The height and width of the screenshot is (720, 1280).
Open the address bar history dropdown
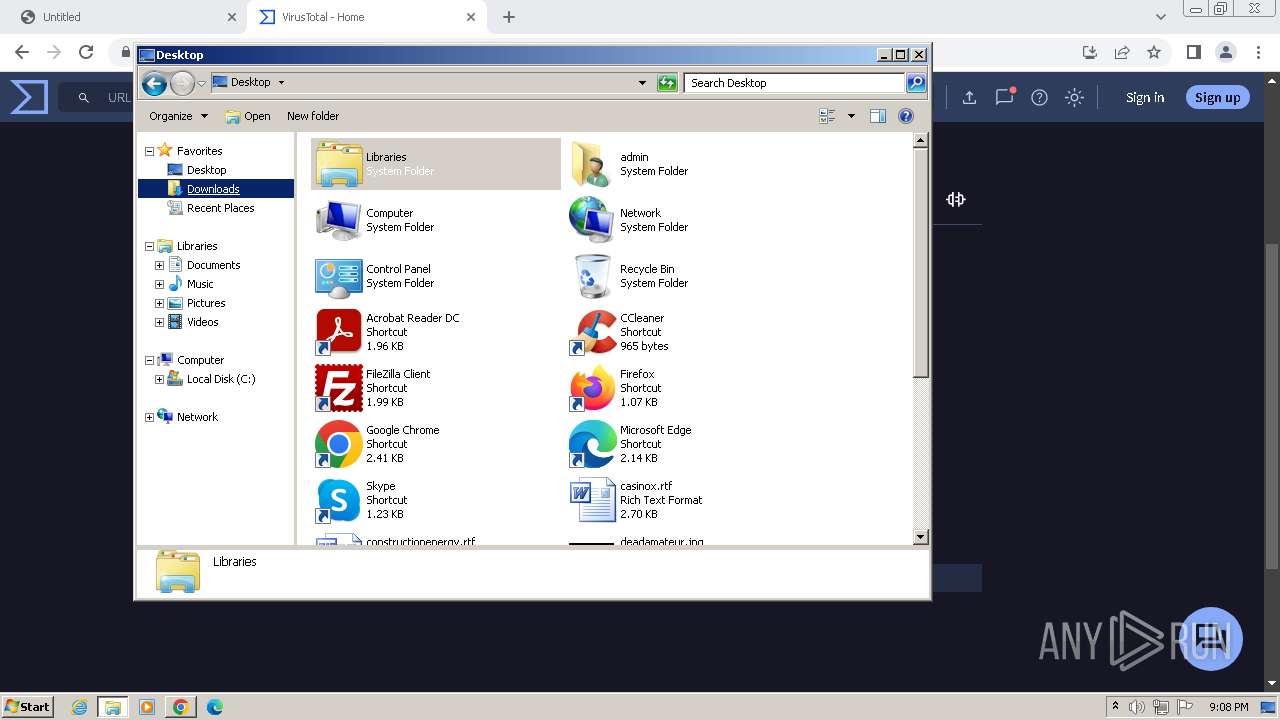click(x=642, y=83)
